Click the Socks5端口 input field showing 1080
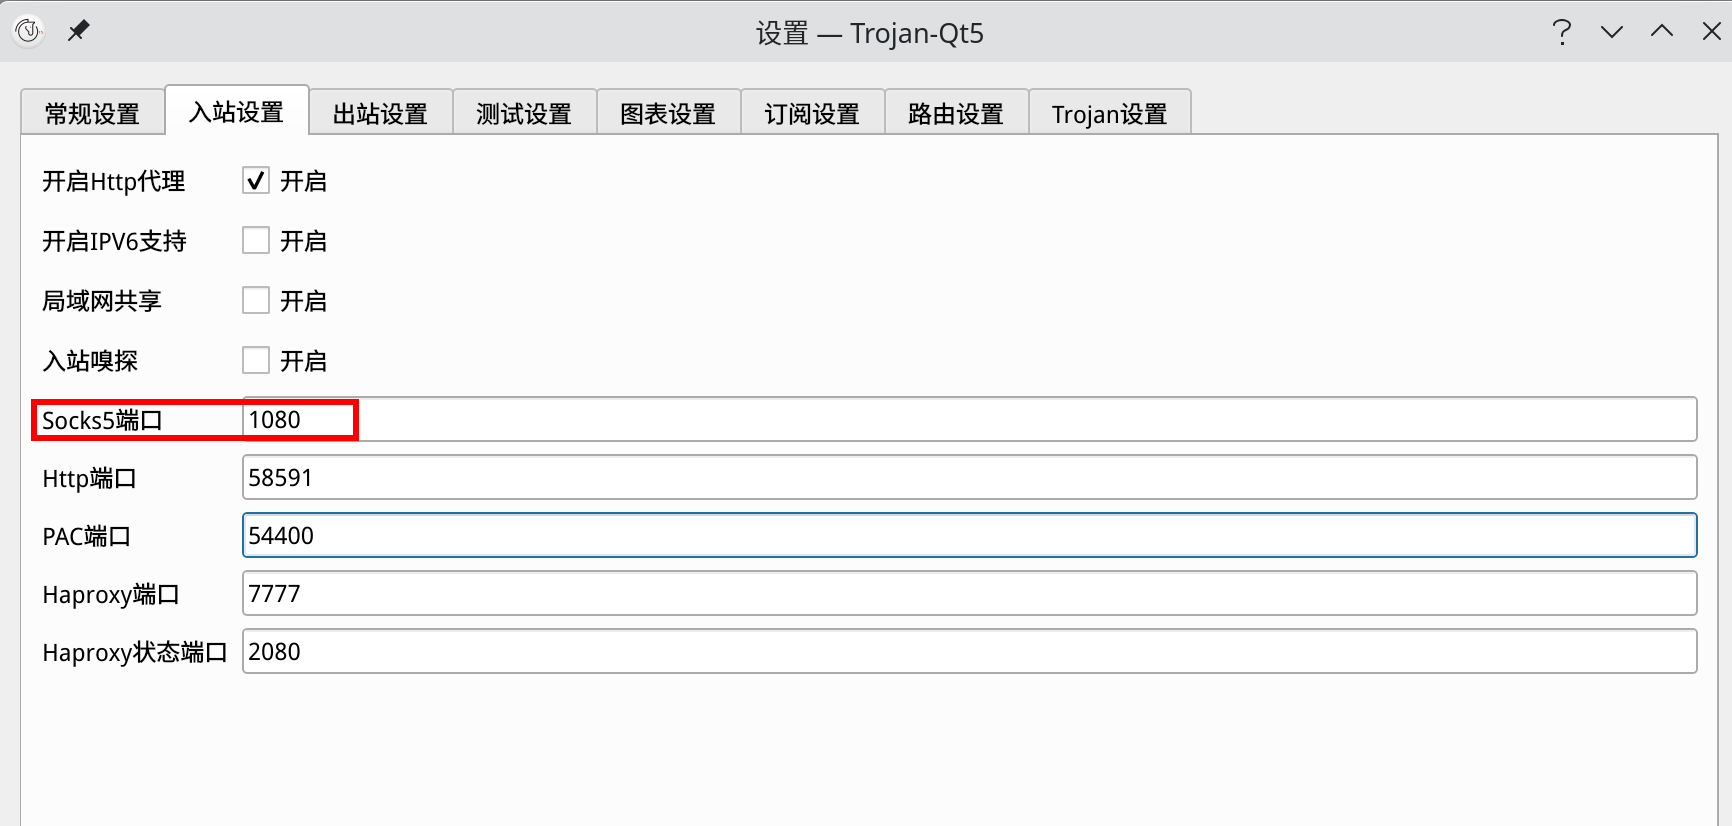This screenshot has width=1732, height=826. (969, 420)
